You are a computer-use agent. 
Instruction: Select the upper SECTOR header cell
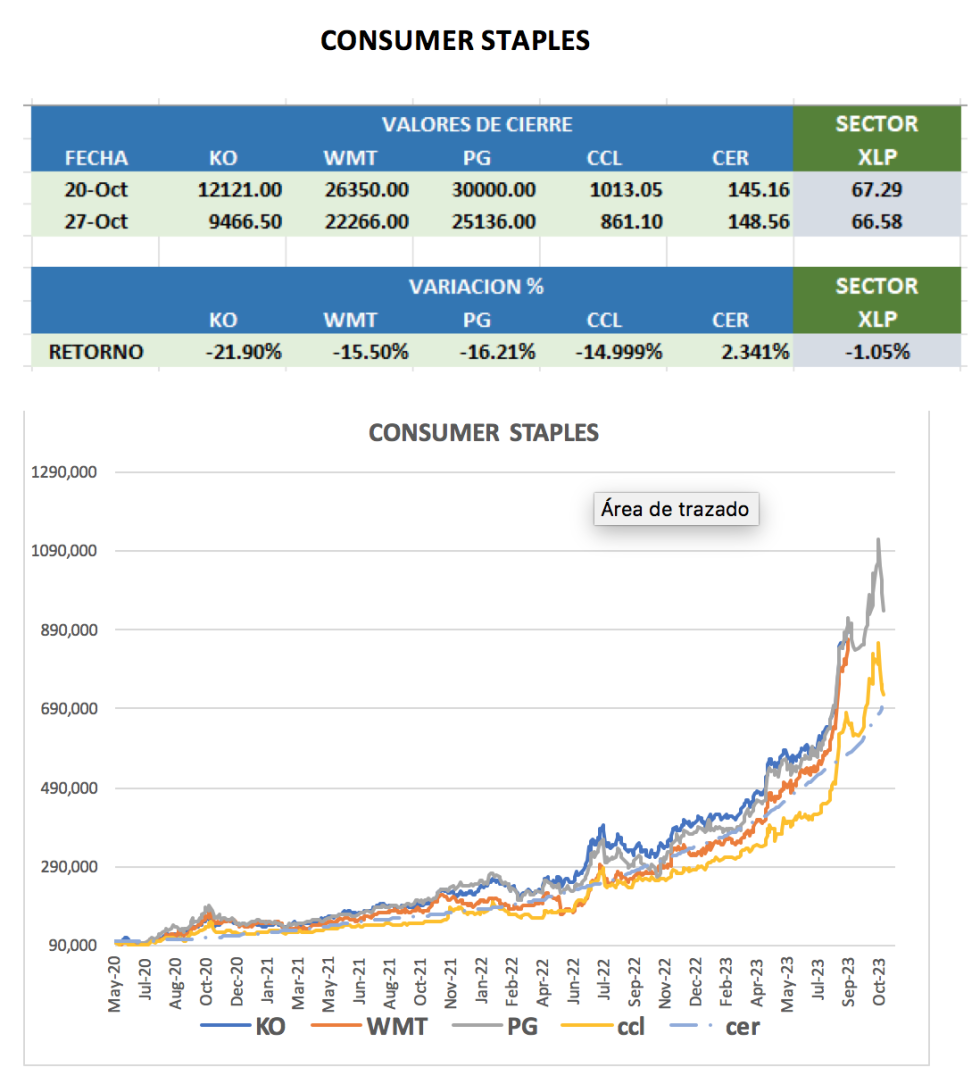[x=877, y=124]
